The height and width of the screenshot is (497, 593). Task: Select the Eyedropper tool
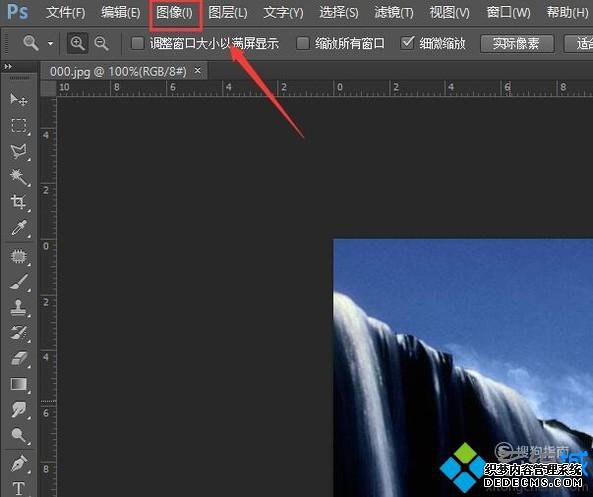[x=19, y=228]
